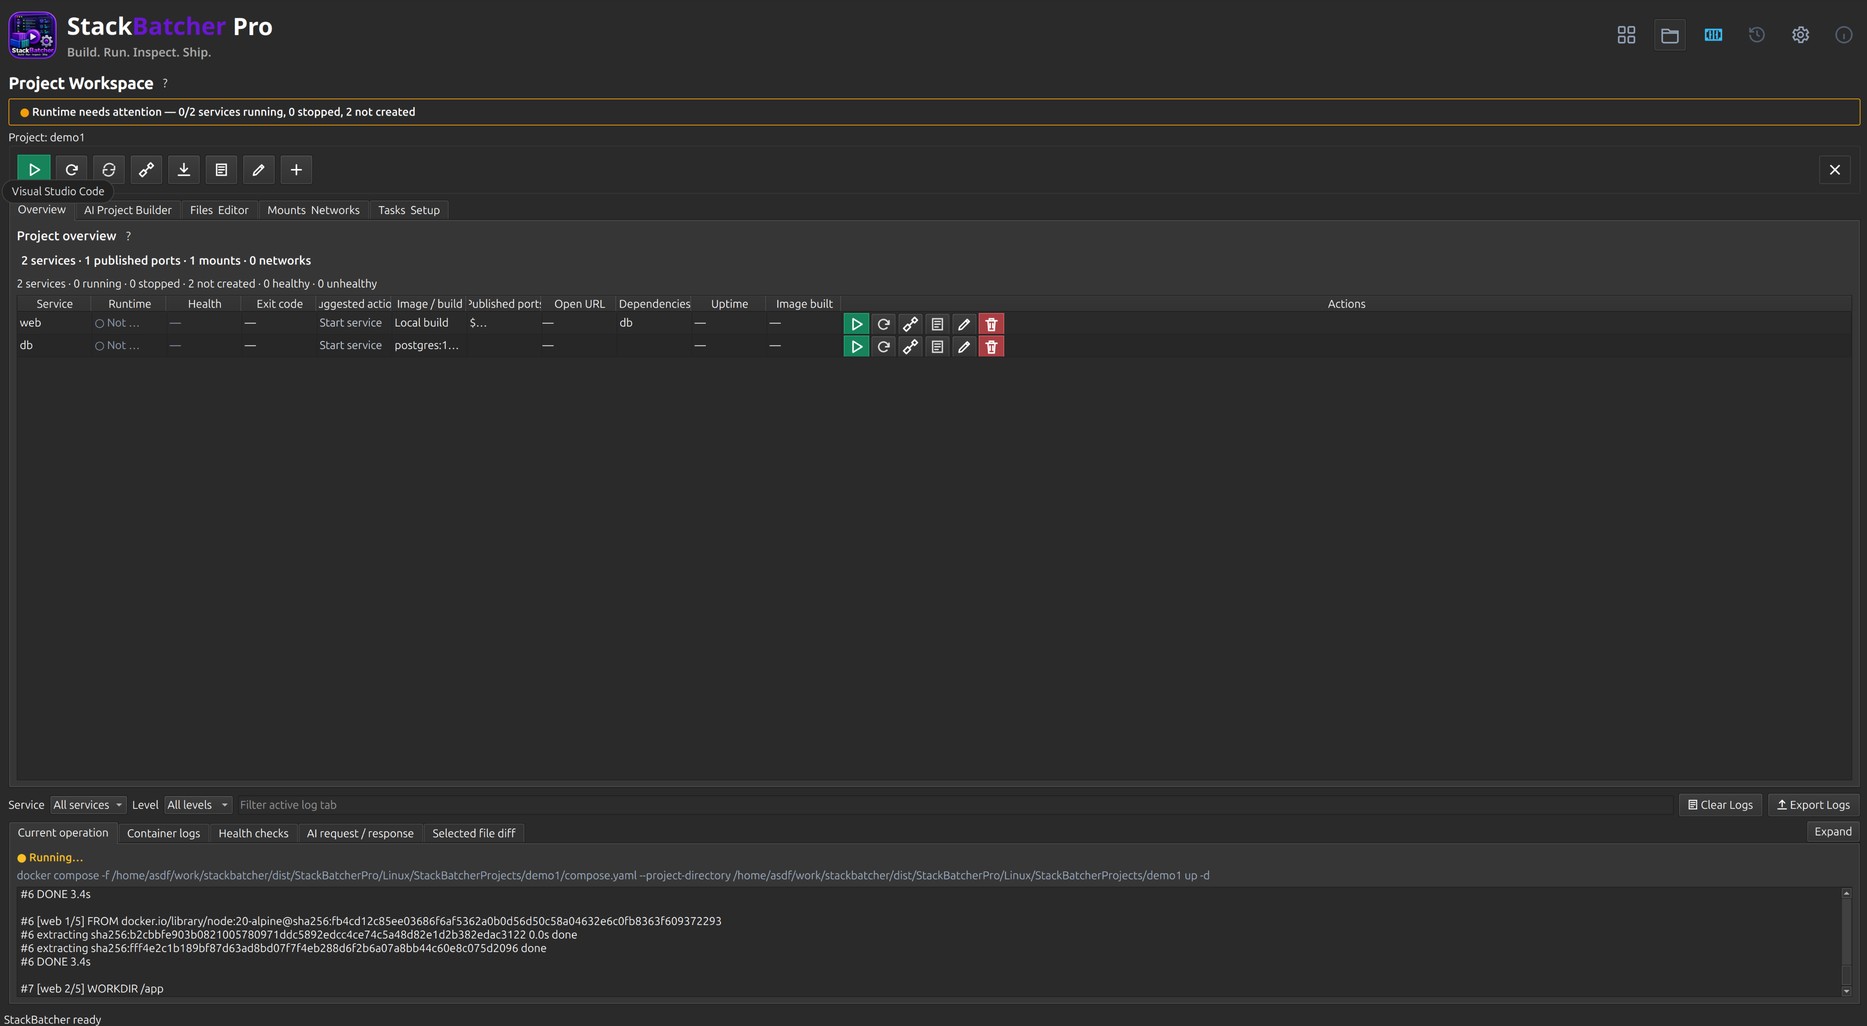Select the Health checks log tab
Viewport: 1867px width, 1026px height.
point(253,833)
